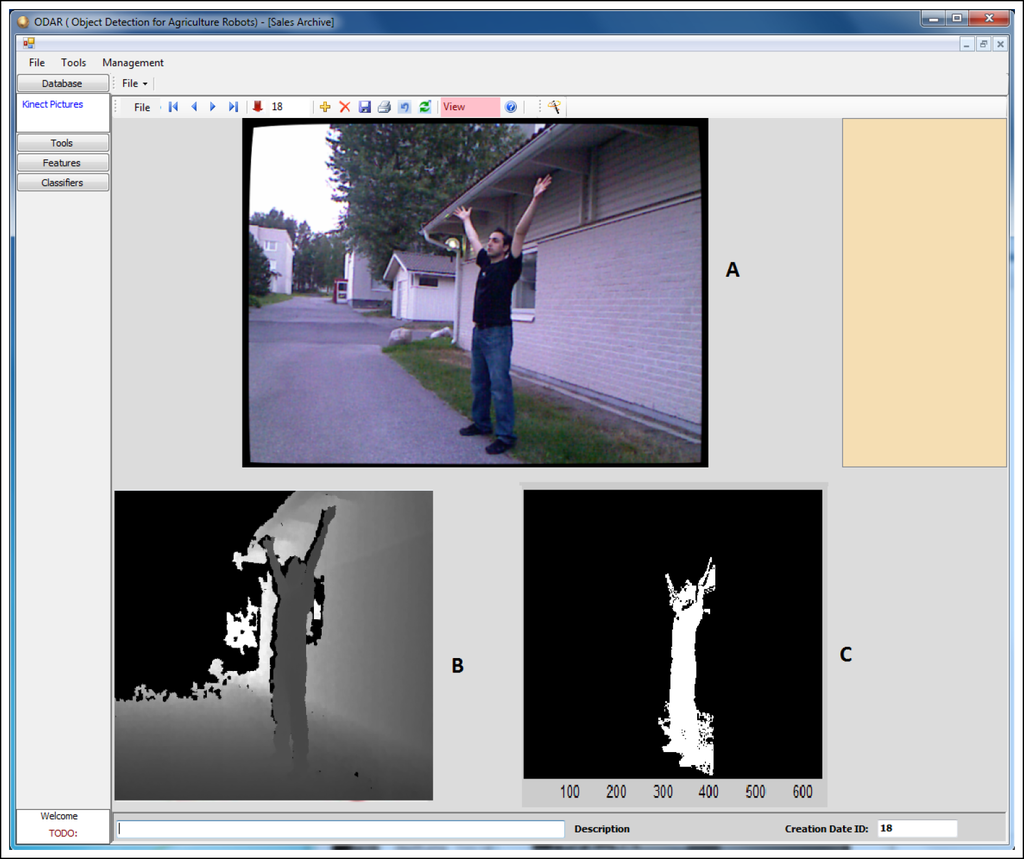Screen dimensions: 1024x859
Task: Jump to the last record
Action: click(x=233, y=107)
